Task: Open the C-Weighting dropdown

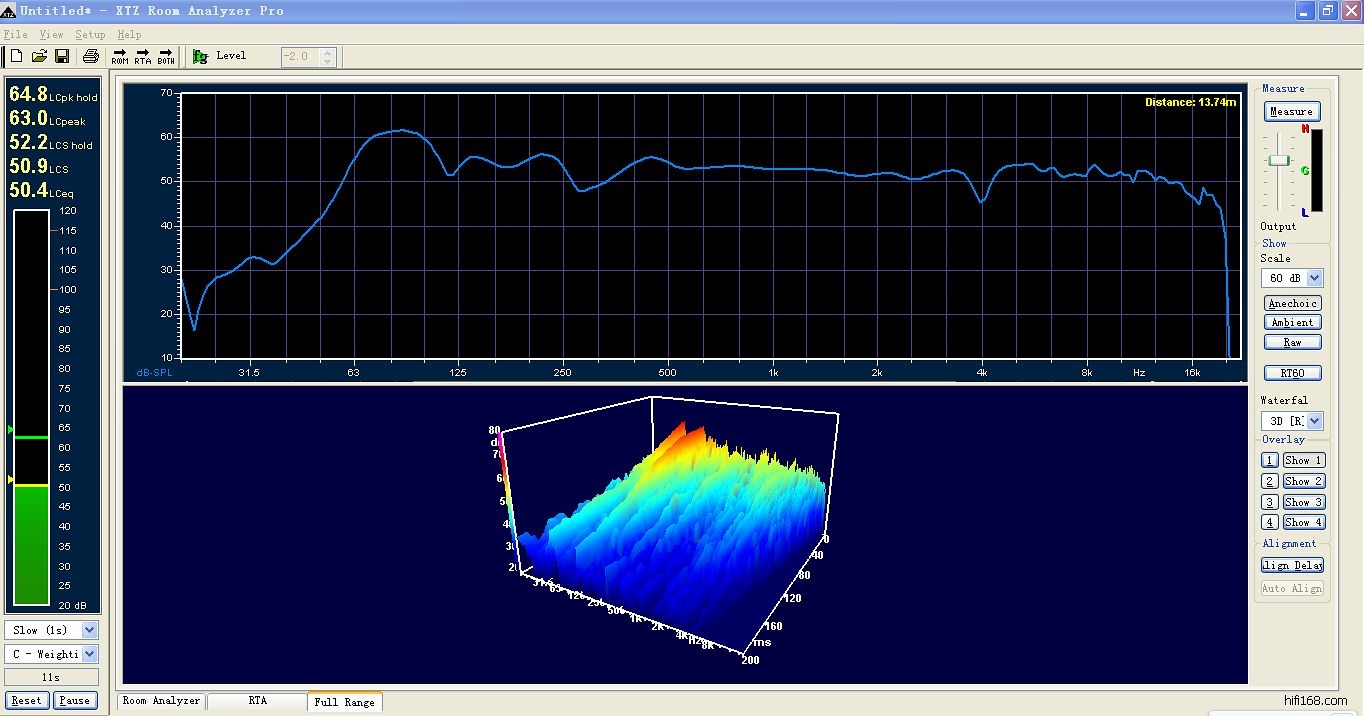Action: pos(89,654)
